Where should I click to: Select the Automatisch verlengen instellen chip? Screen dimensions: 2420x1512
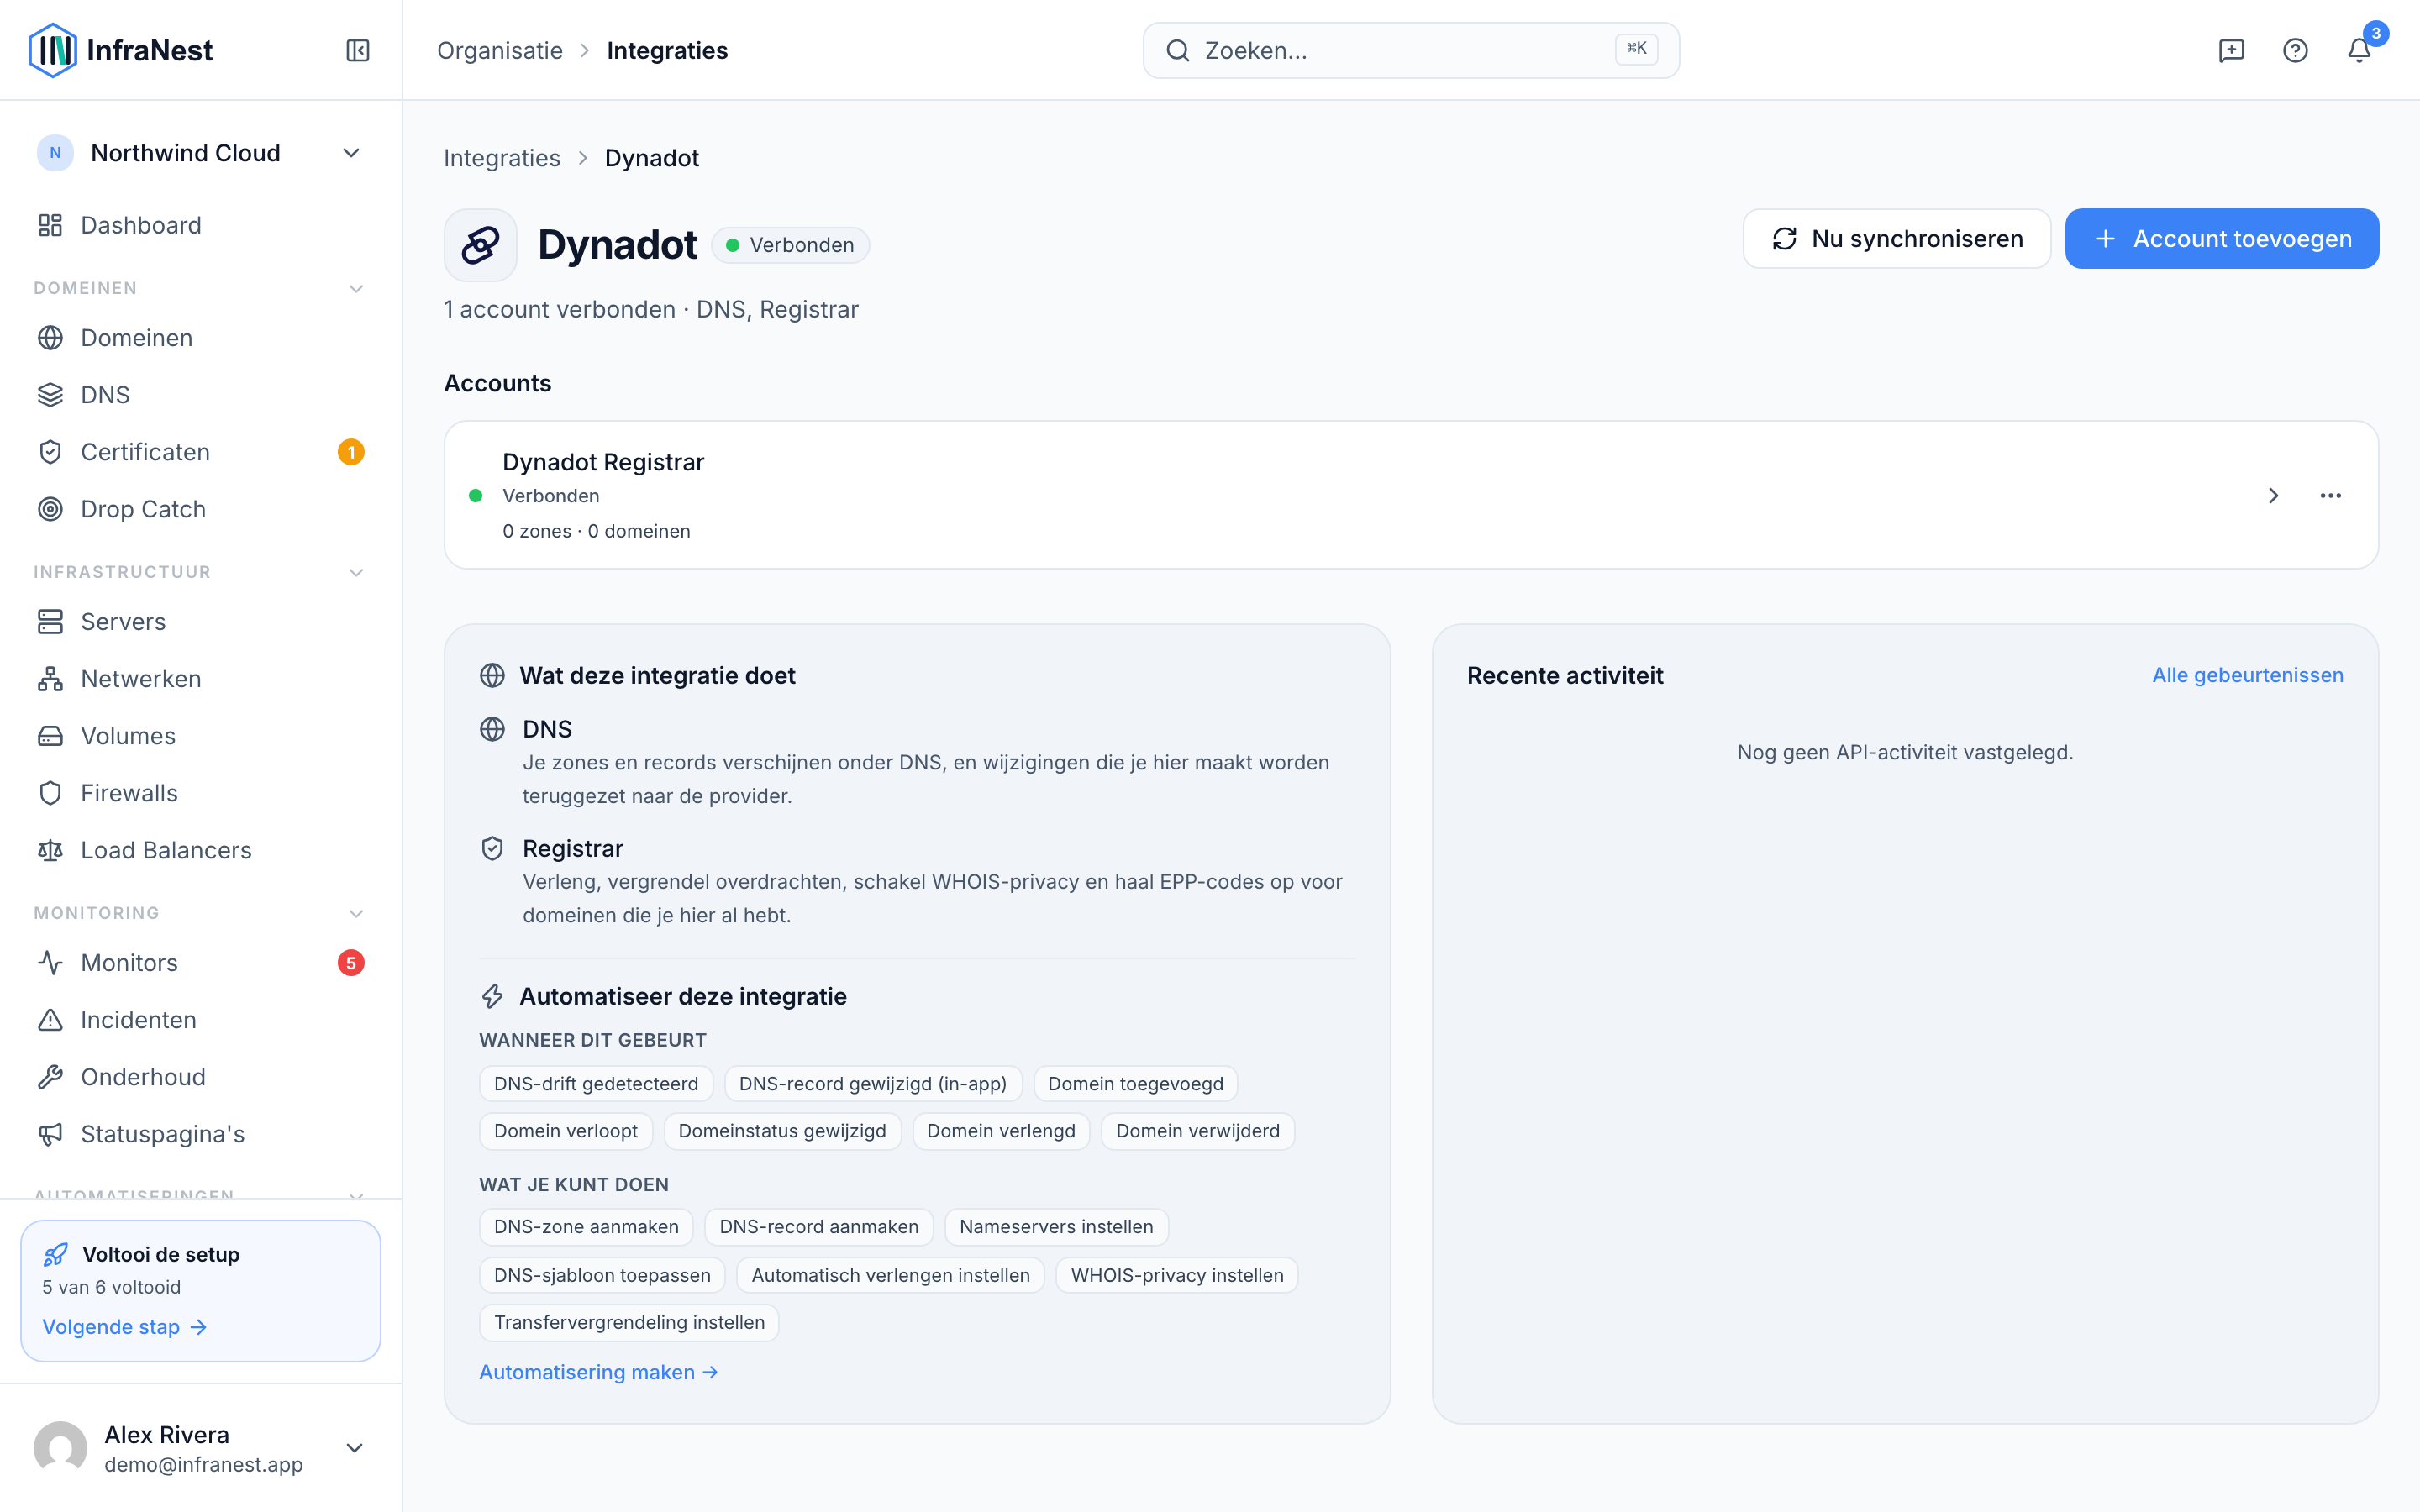click(x=890, y=1275)
